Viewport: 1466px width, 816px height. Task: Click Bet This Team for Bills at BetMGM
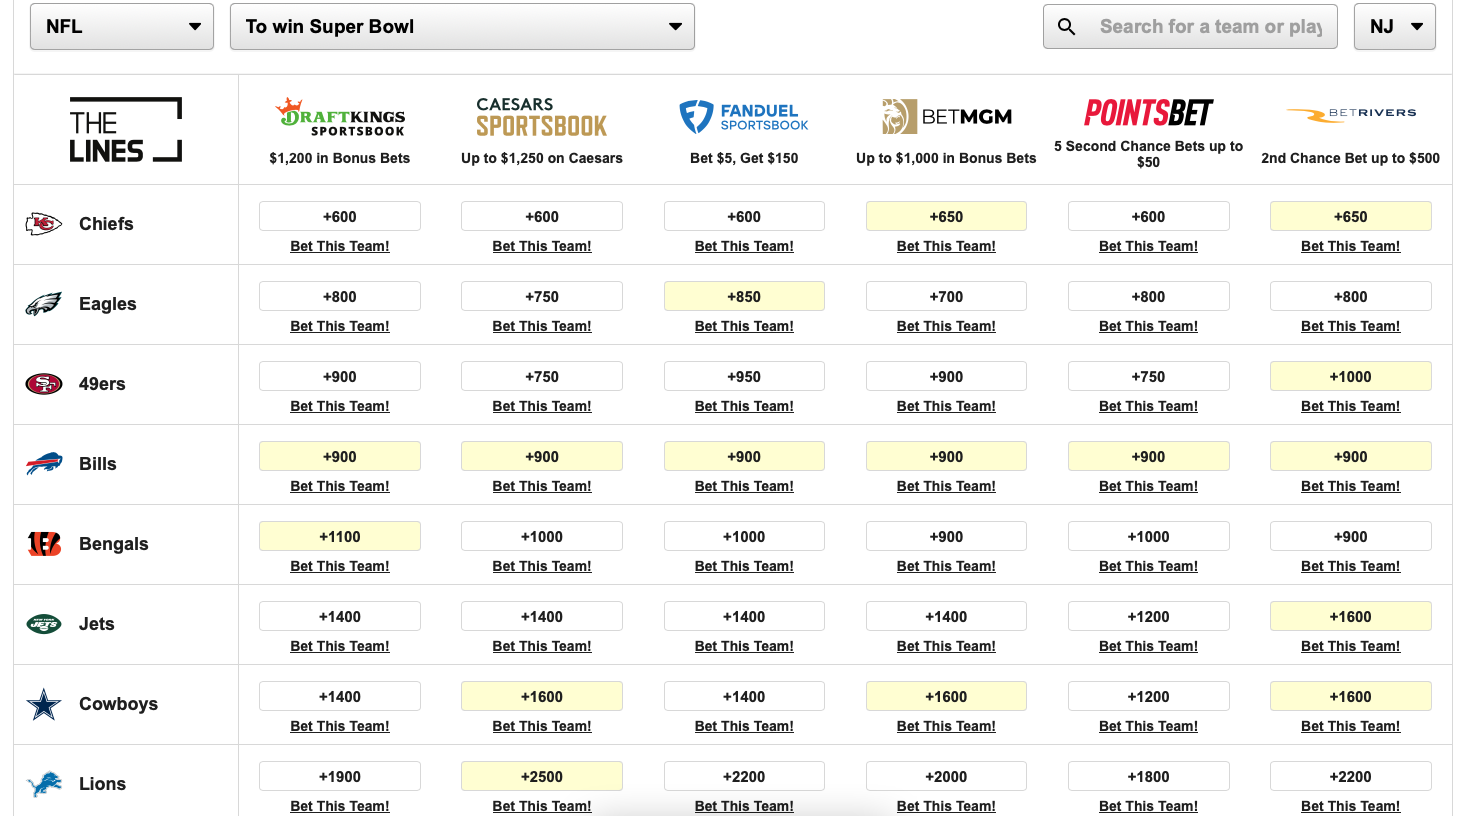(946, 486)
